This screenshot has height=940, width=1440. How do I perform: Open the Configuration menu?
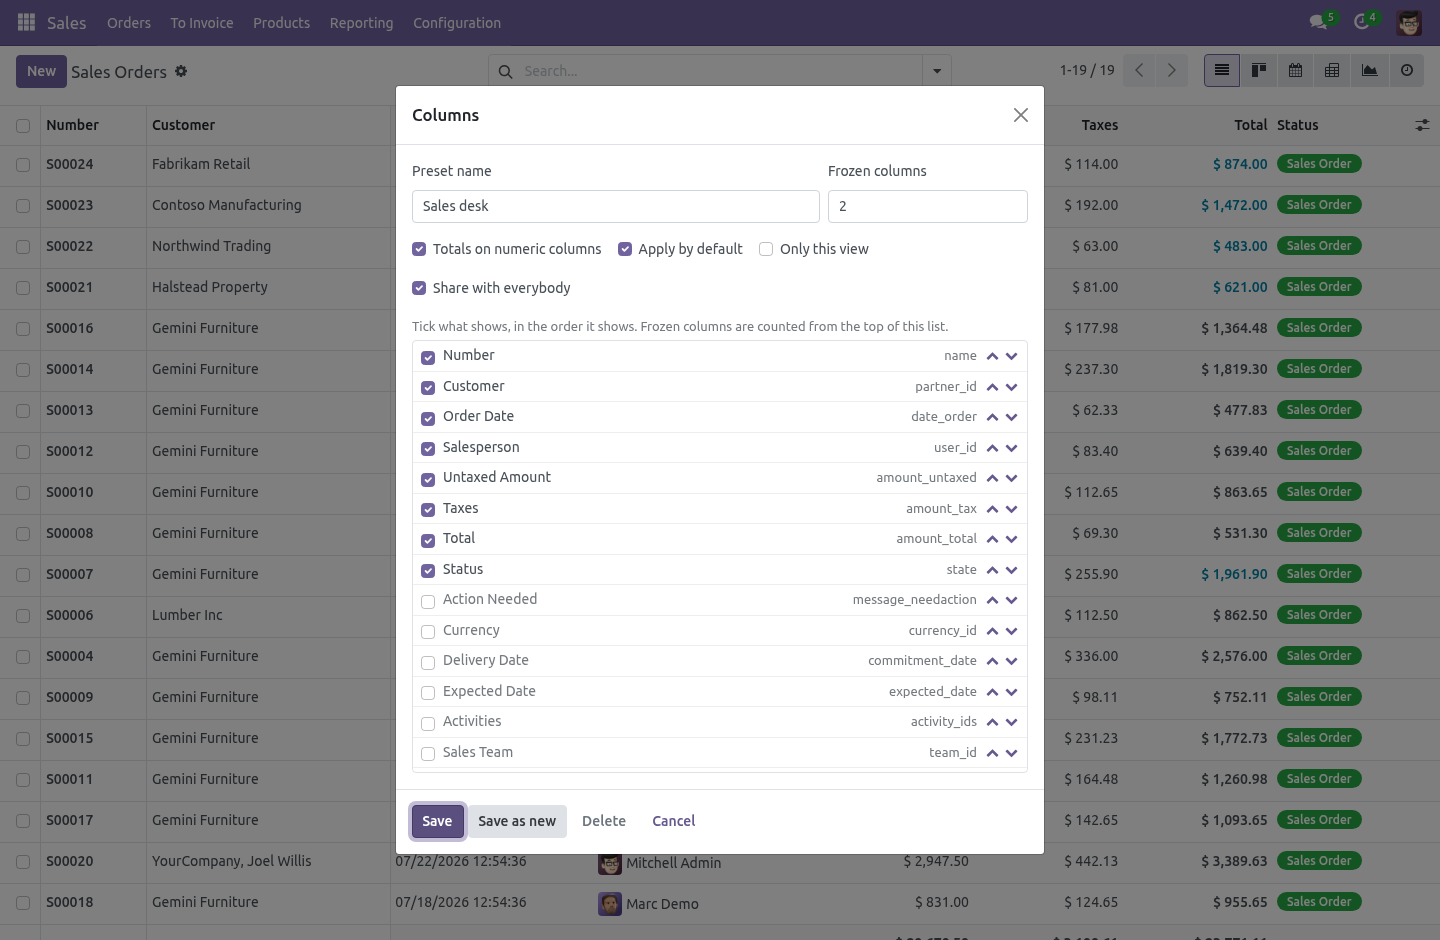tap(457, 22)
